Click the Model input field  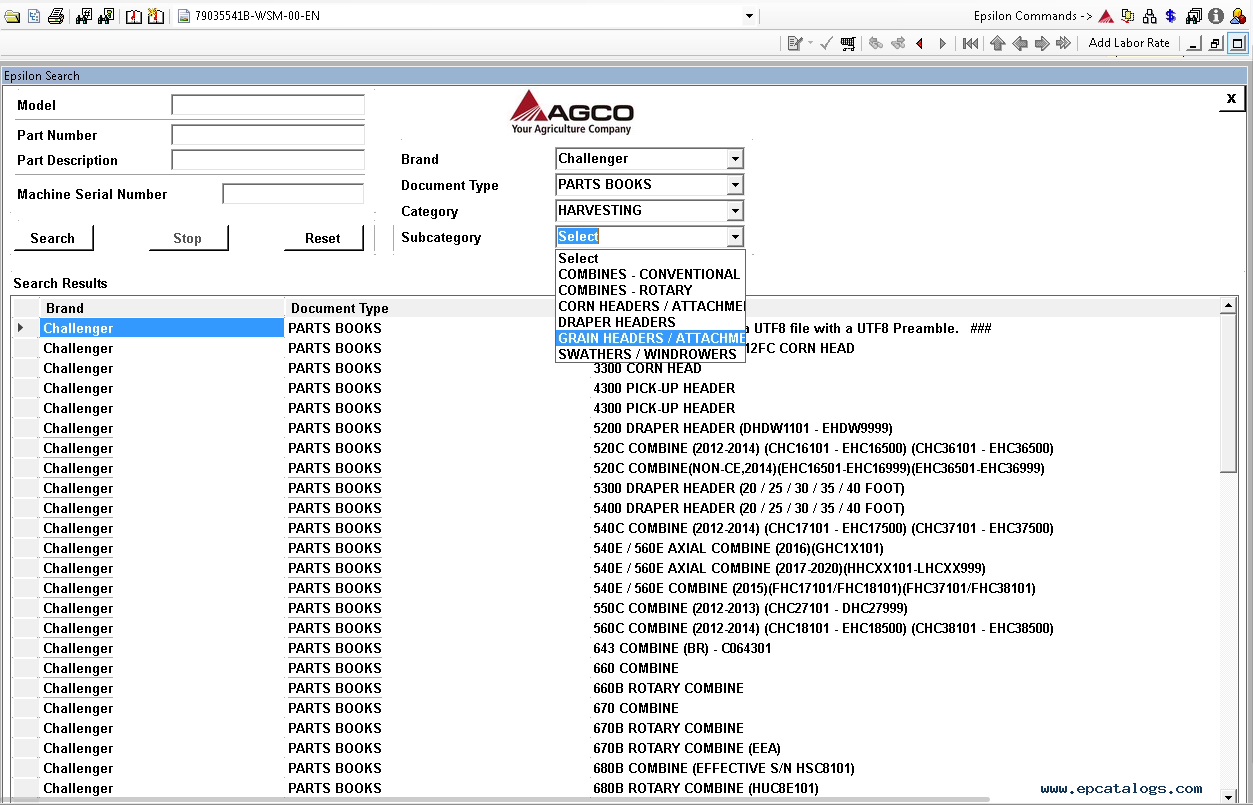point(268,105)
